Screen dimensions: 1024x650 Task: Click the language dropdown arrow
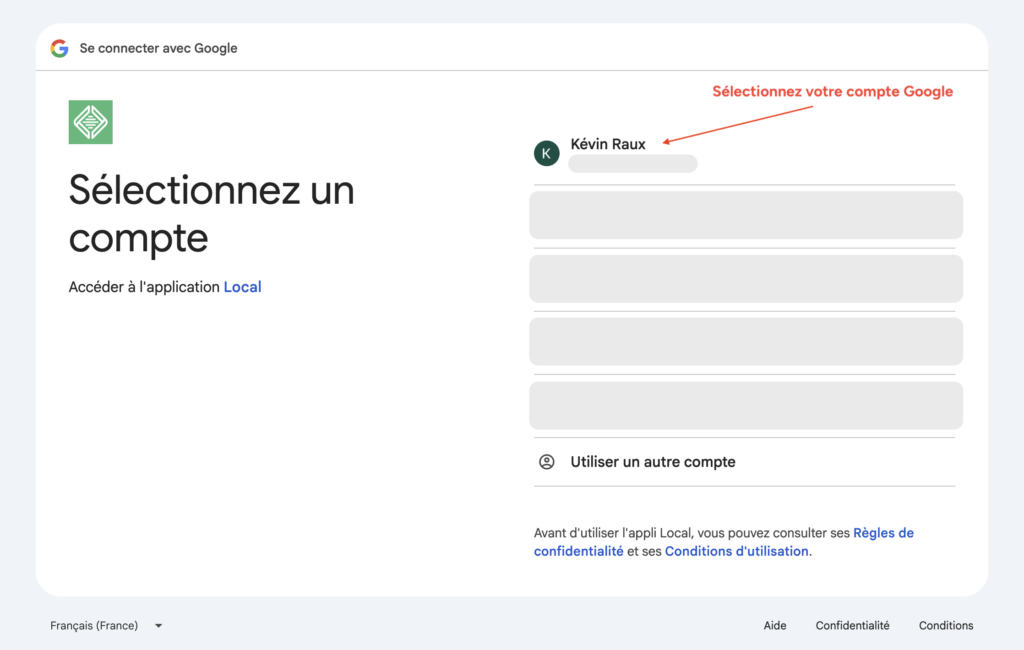coord(158,626)
